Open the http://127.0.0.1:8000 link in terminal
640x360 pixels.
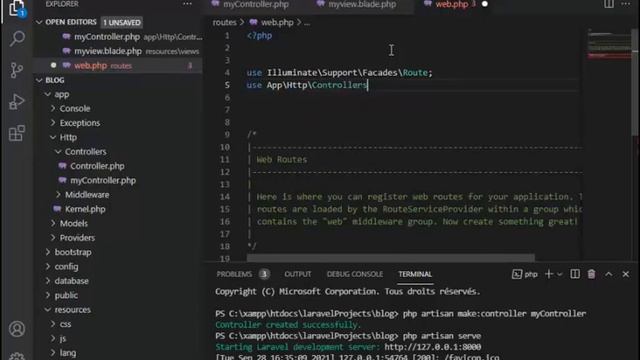[433, 347]
